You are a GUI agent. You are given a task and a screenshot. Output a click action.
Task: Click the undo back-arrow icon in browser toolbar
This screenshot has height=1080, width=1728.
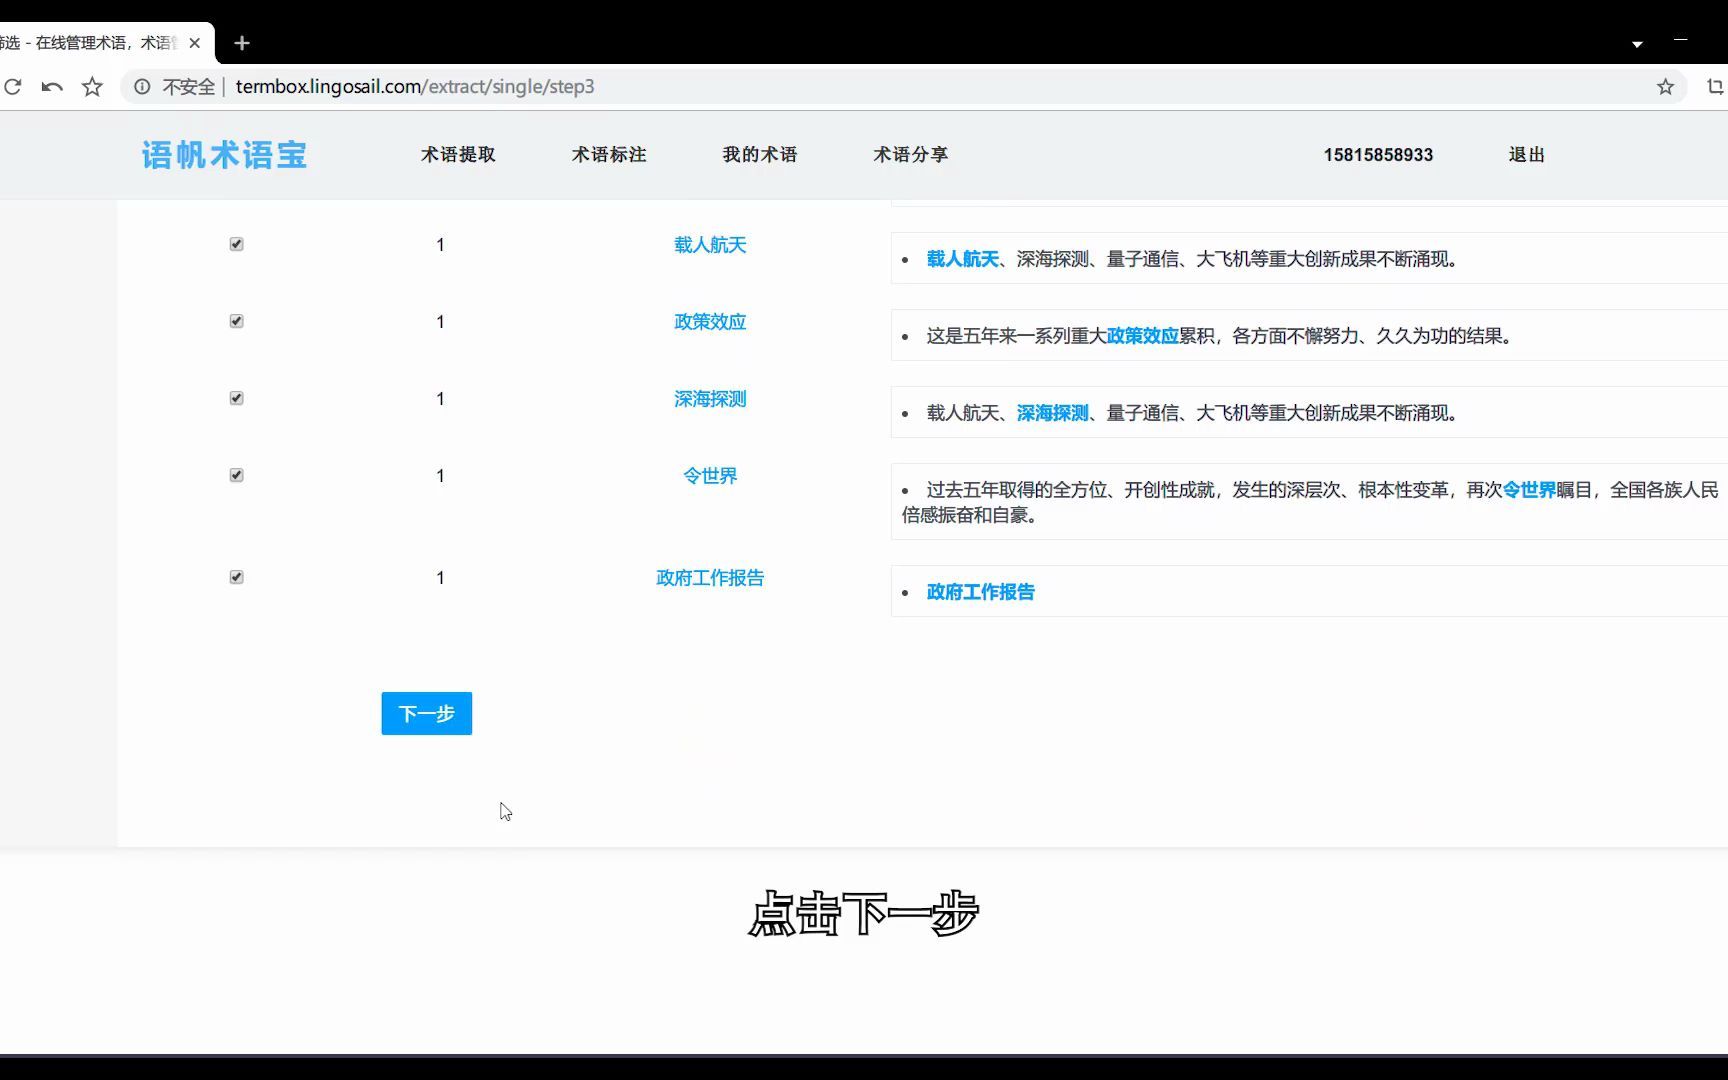[x=52, y=87]
